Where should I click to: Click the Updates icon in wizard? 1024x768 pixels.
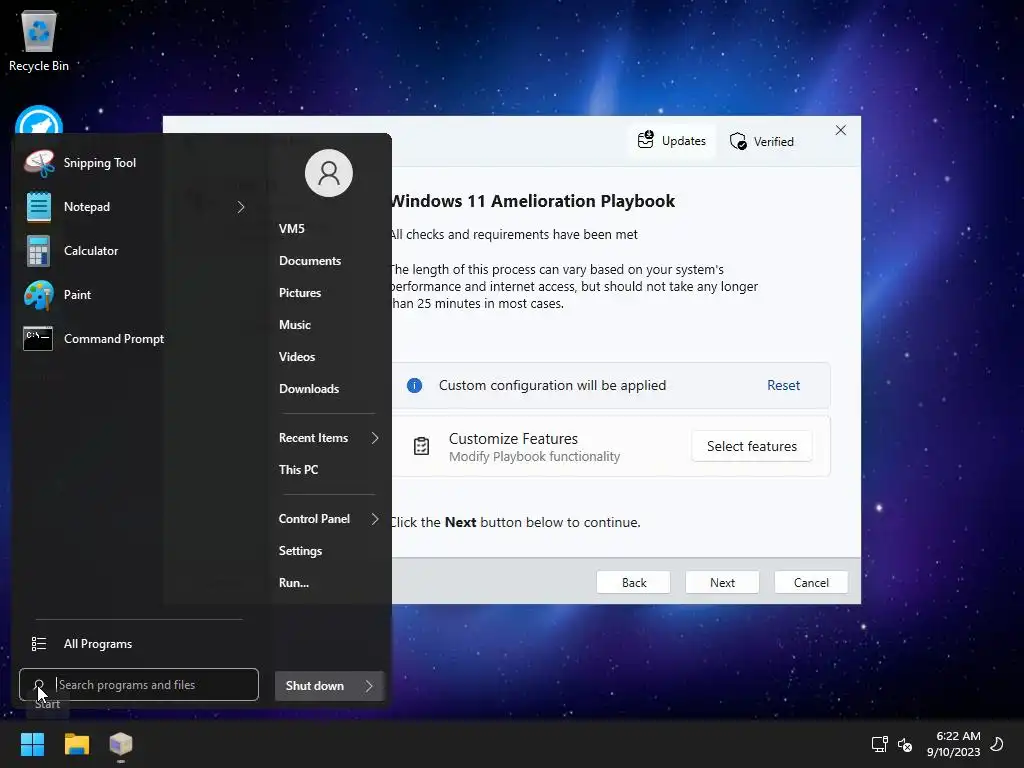(x=645, y=140)
